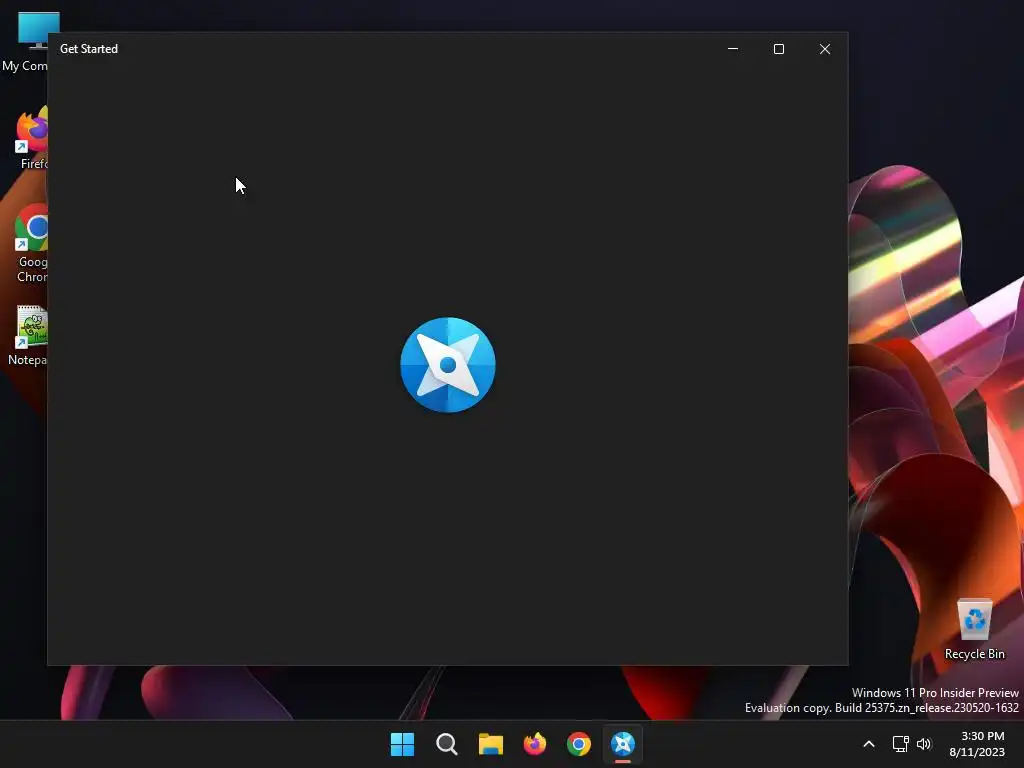Close the Get Started window
Viewport: 1024px width, 768px height.
point(825,49)
